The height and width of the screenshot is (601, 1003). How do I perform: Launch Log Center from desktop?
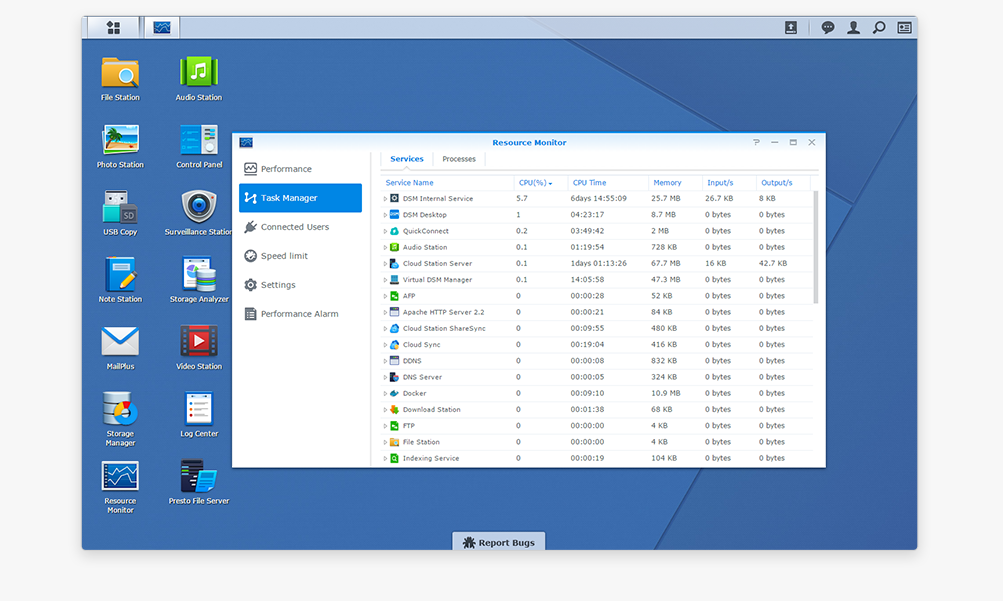pyautogui.click(x=199, y=409)
